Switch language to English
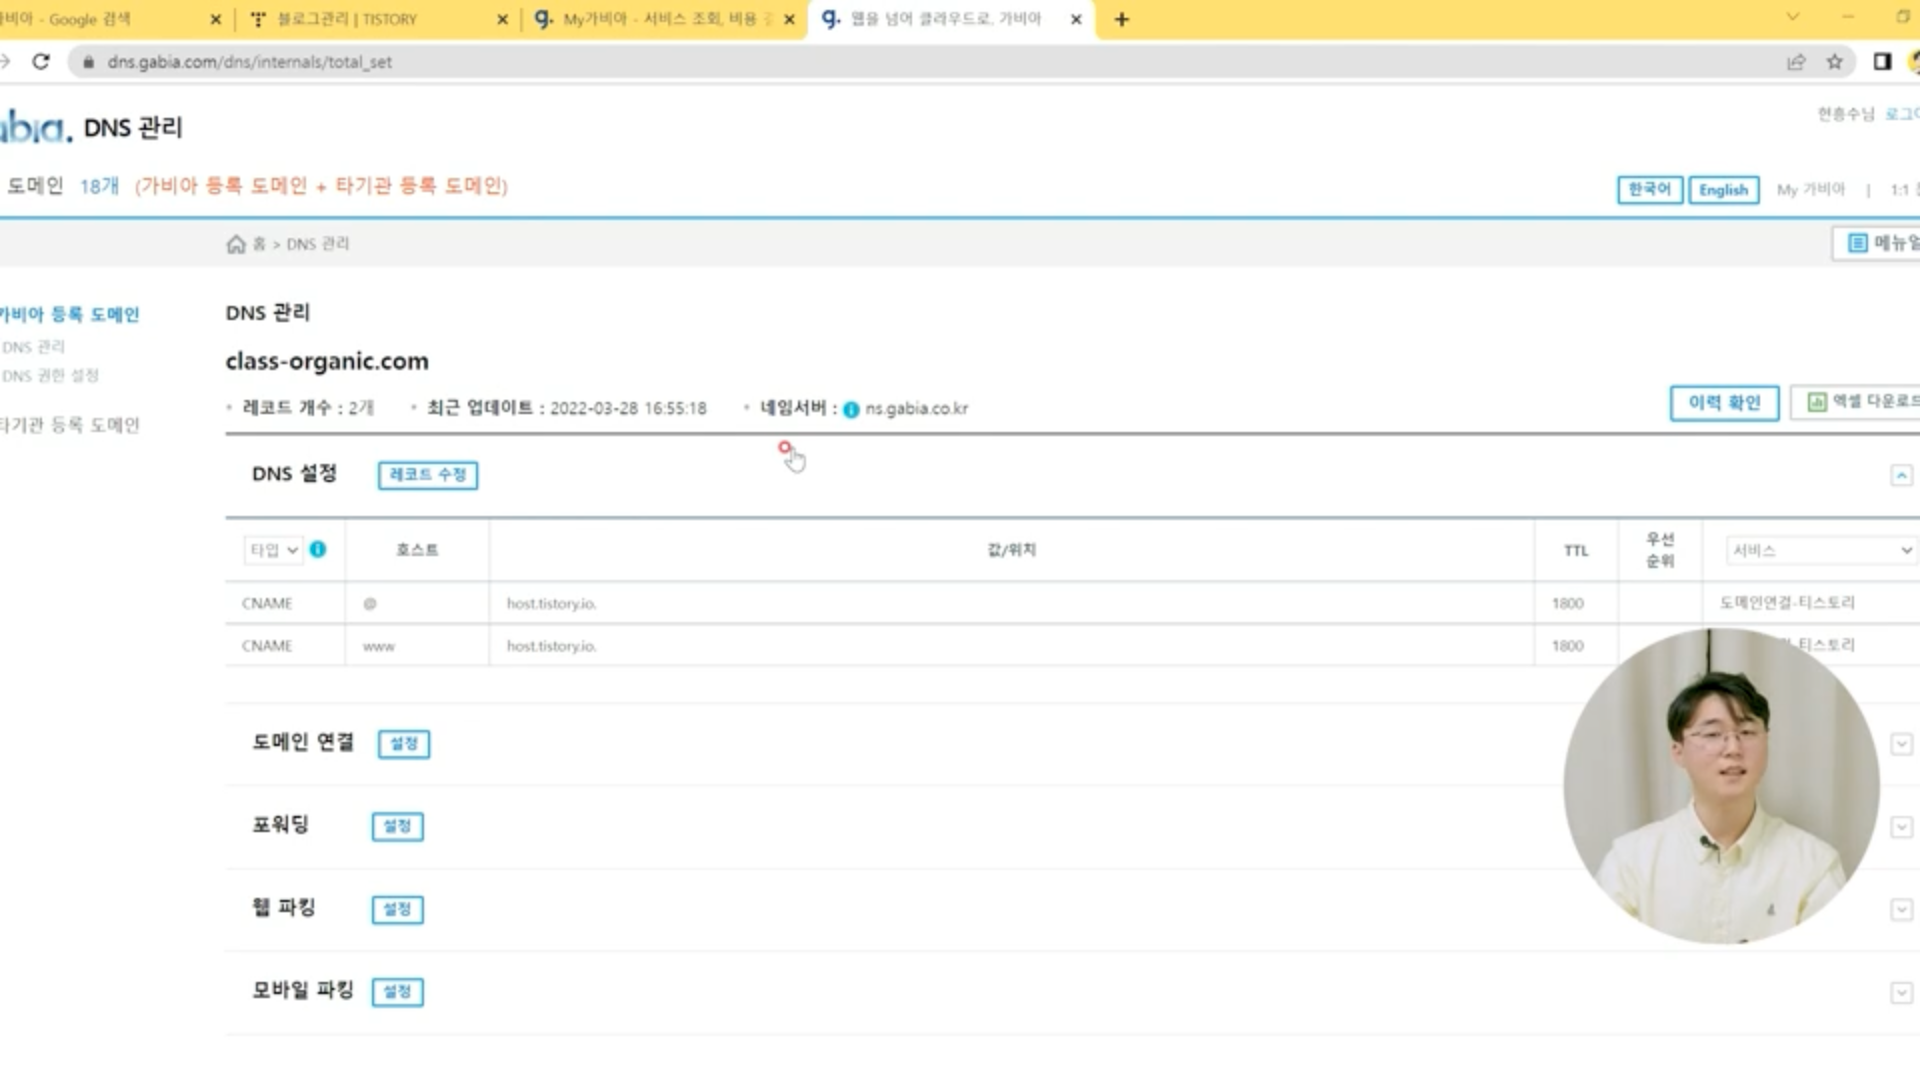 [x=1723, y=190]
